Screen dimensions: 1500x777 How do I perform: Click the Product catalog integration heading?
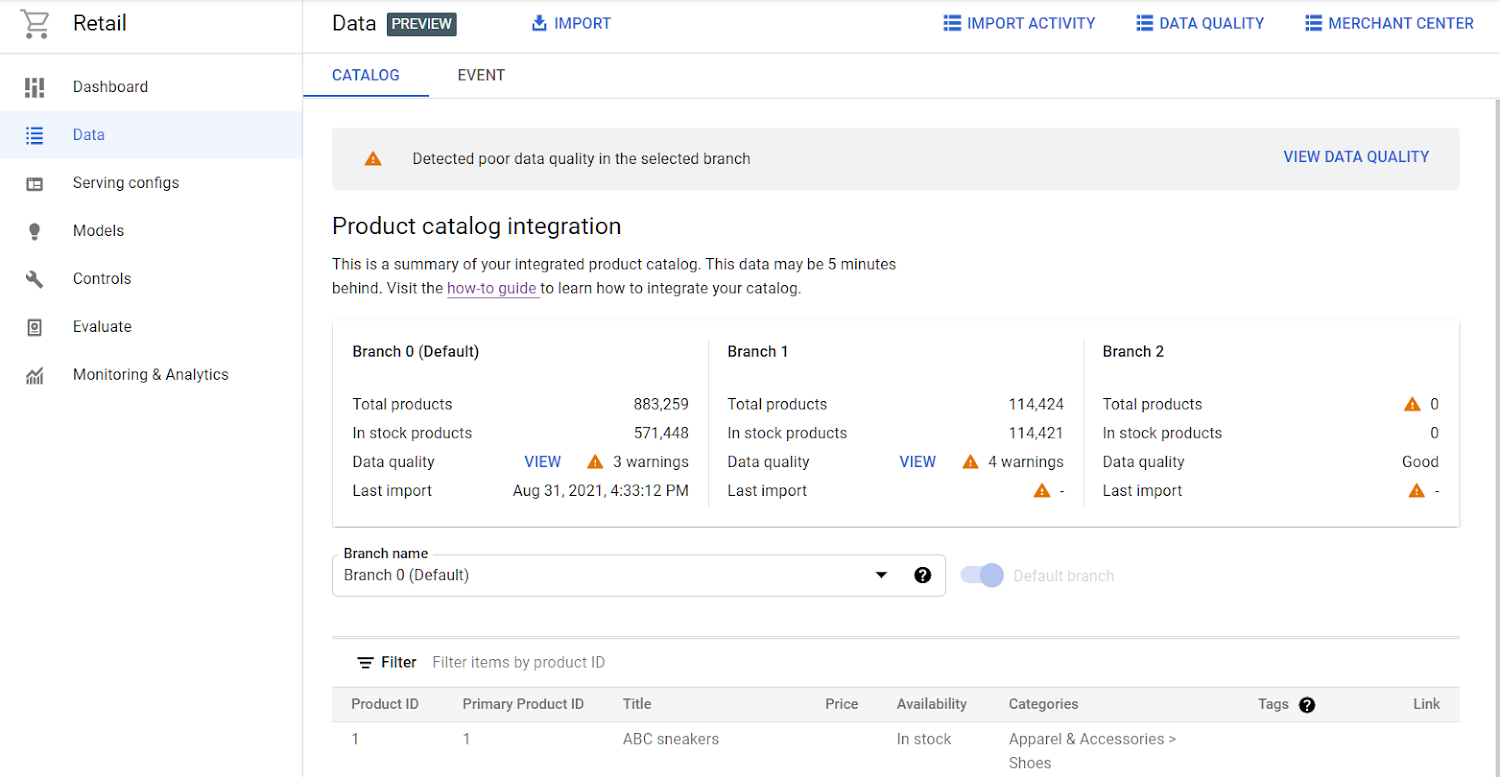pos(477,226)
